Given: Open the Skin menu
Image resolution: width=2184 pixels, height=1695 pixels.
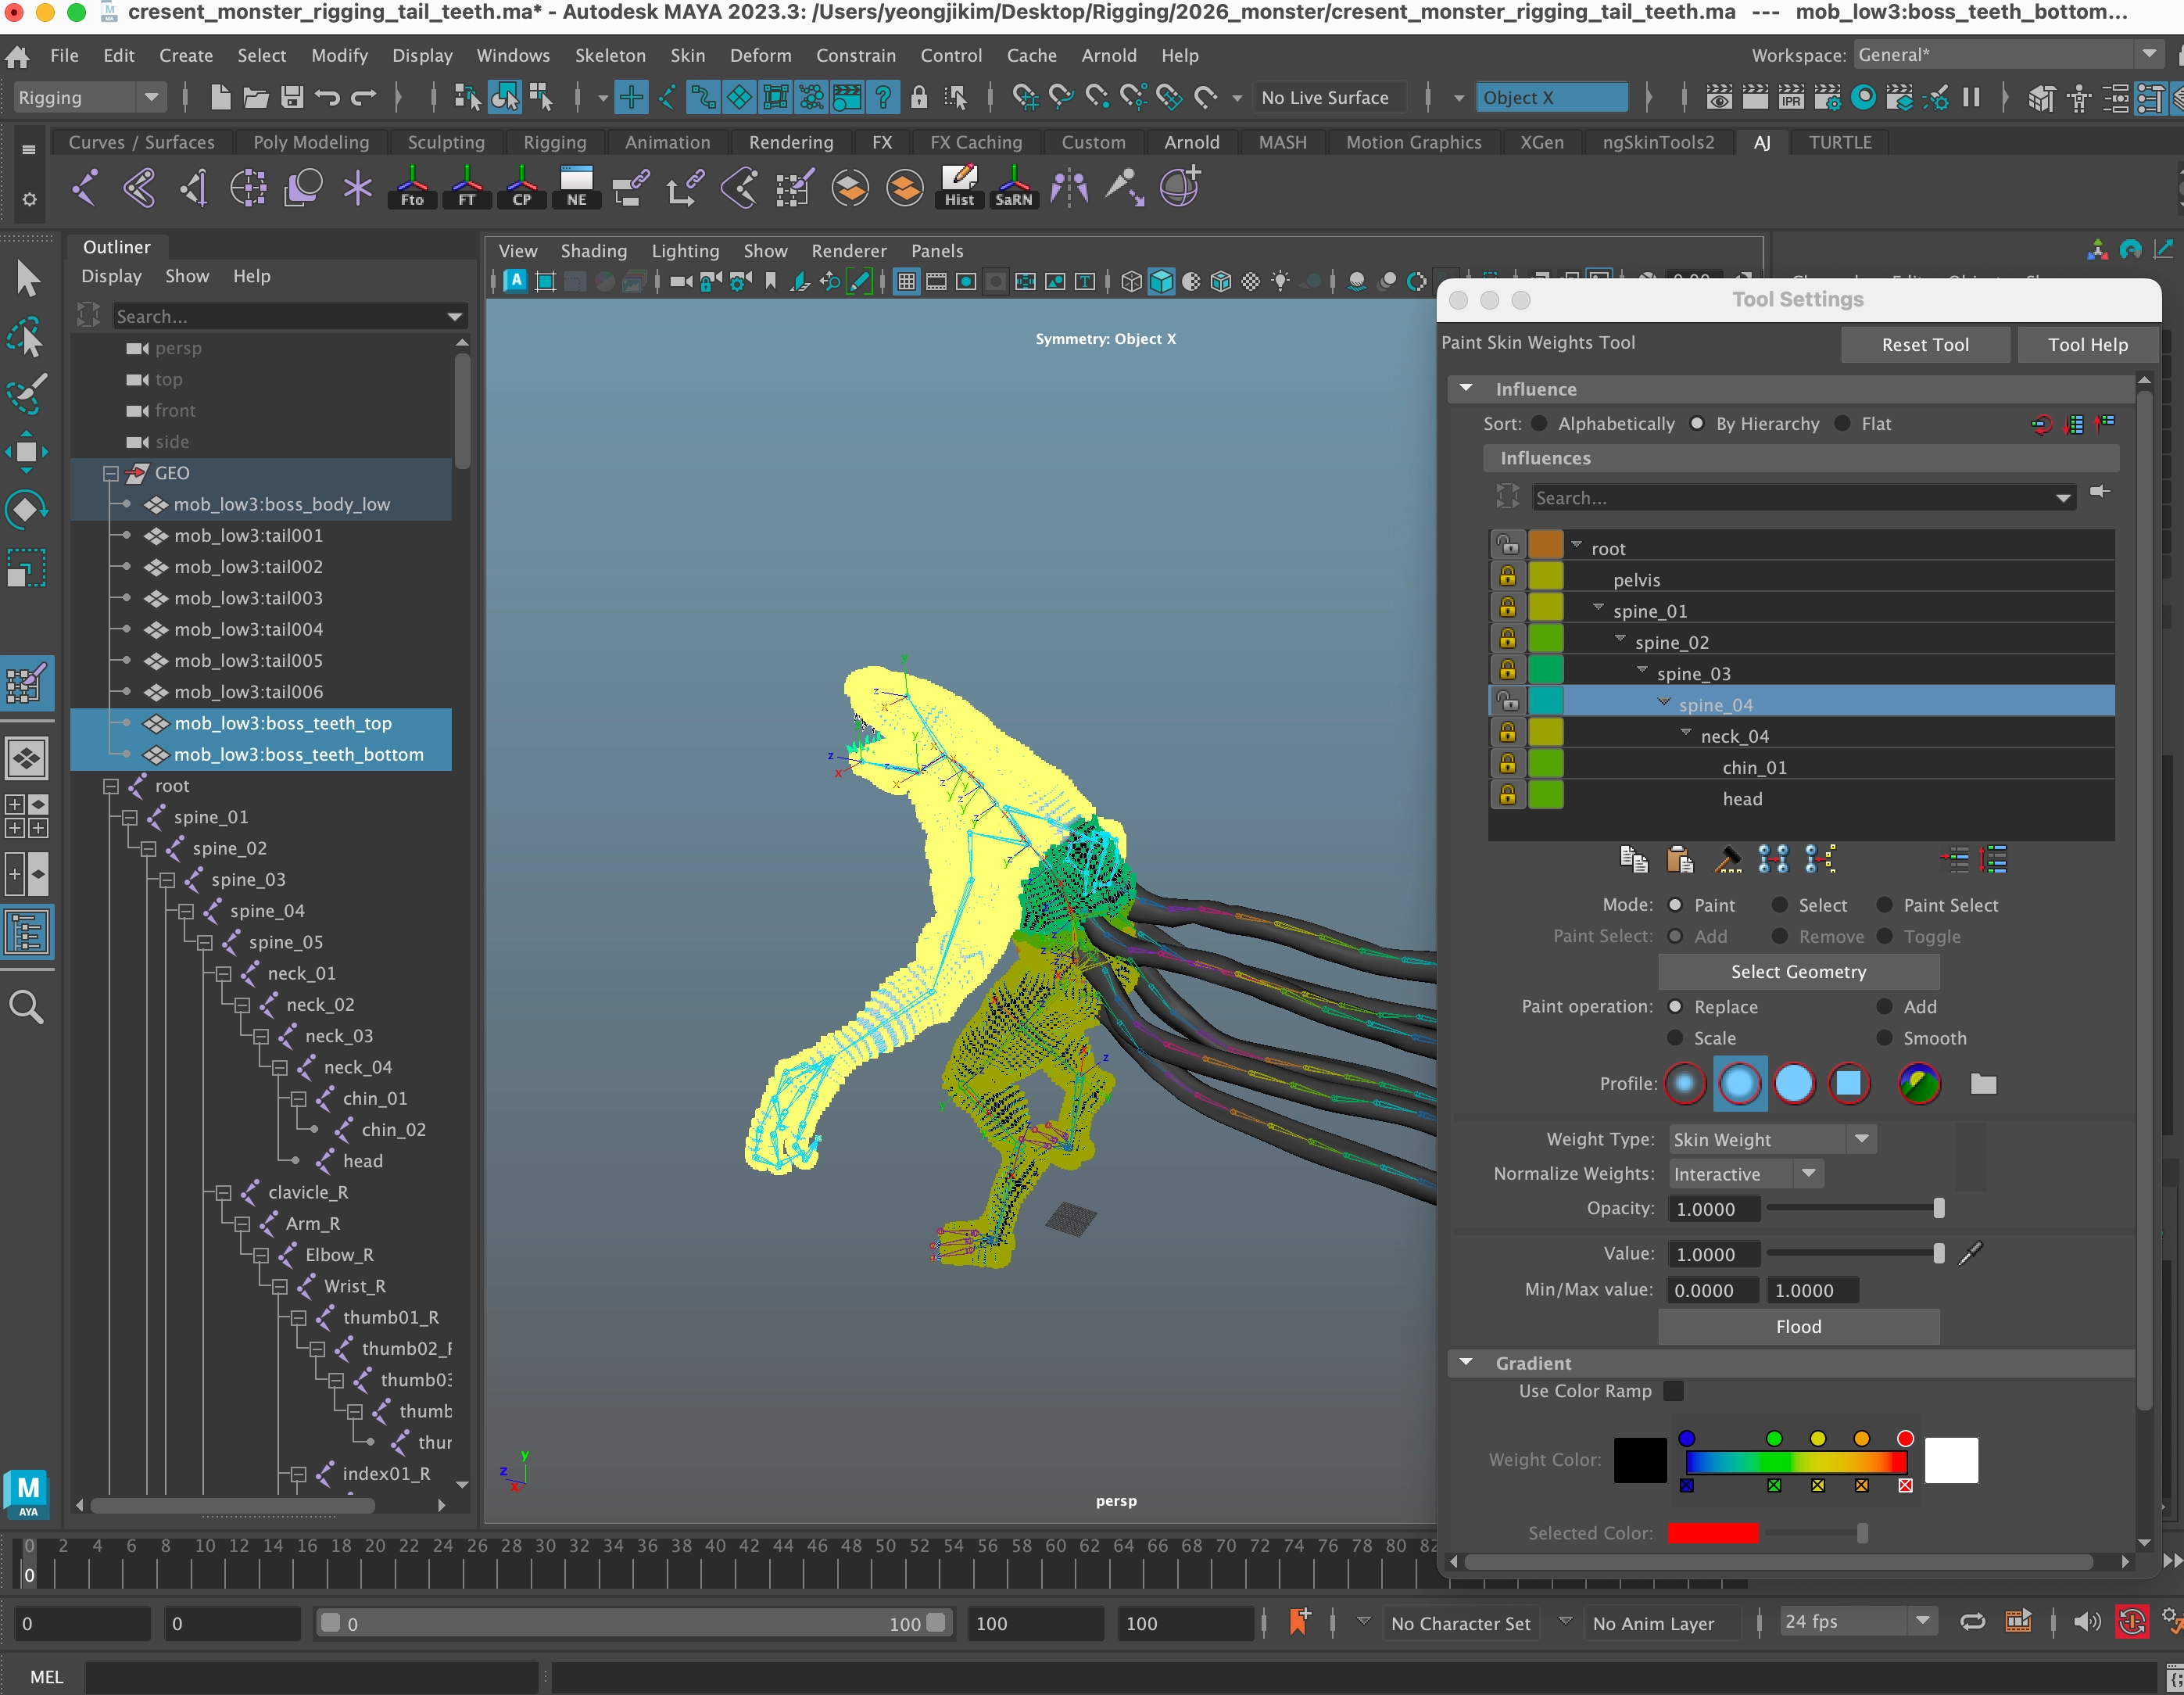Looking at the screenshot, I should click(687, 55).
